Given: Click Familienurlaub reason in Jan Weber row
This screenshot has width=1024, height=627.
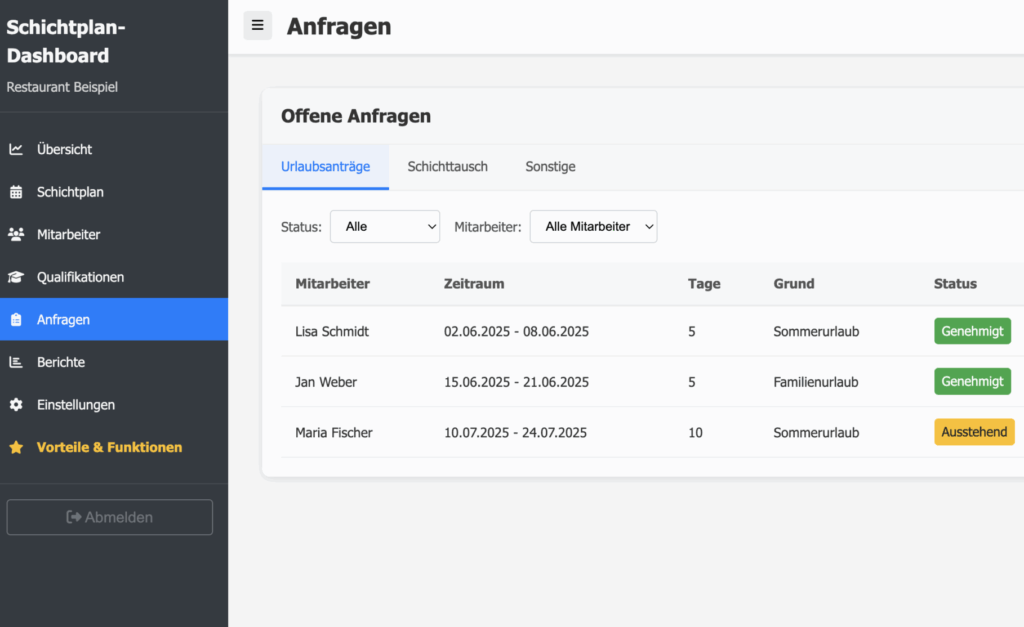Looking at the screenshot, I should tap(816, 382).
